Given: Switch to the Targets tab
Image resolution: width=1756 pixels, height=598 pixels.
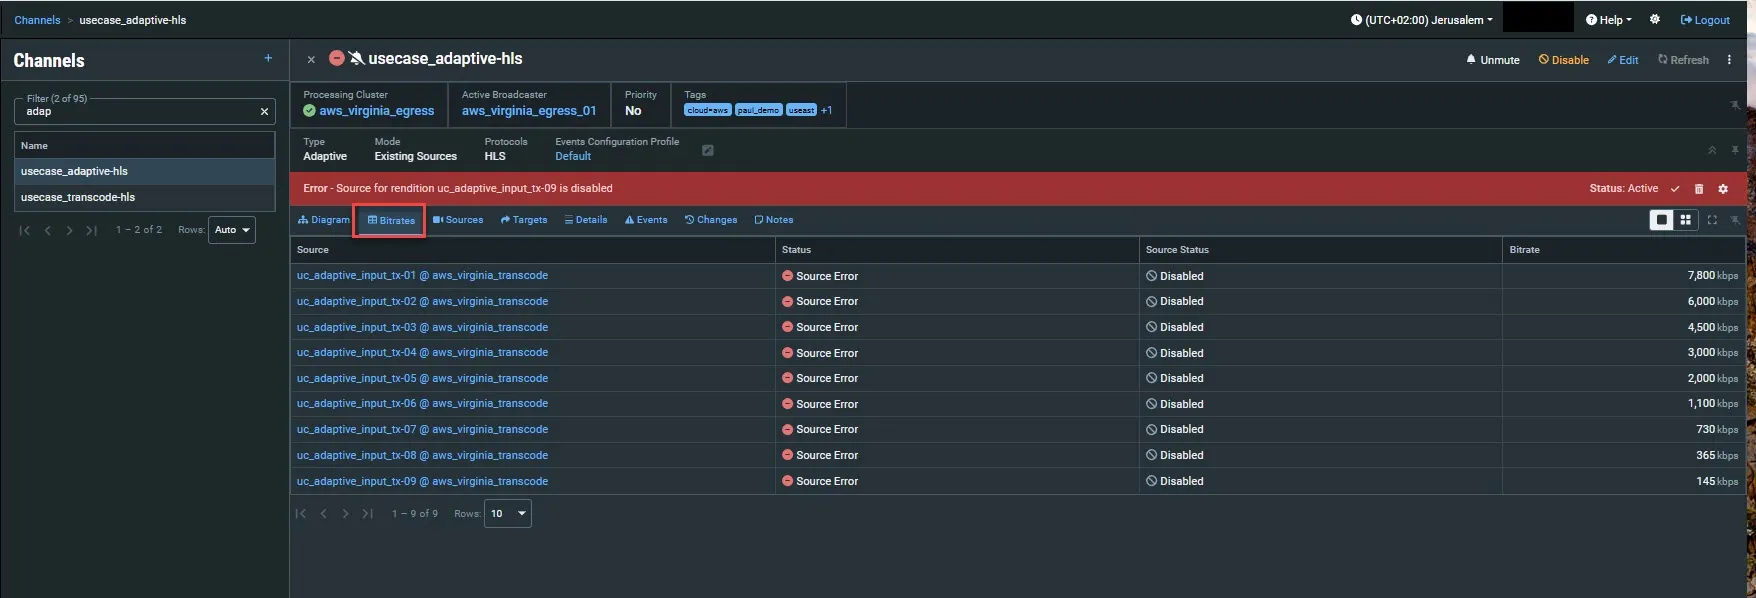Looking at the screenshot, I should coord(524,220).
